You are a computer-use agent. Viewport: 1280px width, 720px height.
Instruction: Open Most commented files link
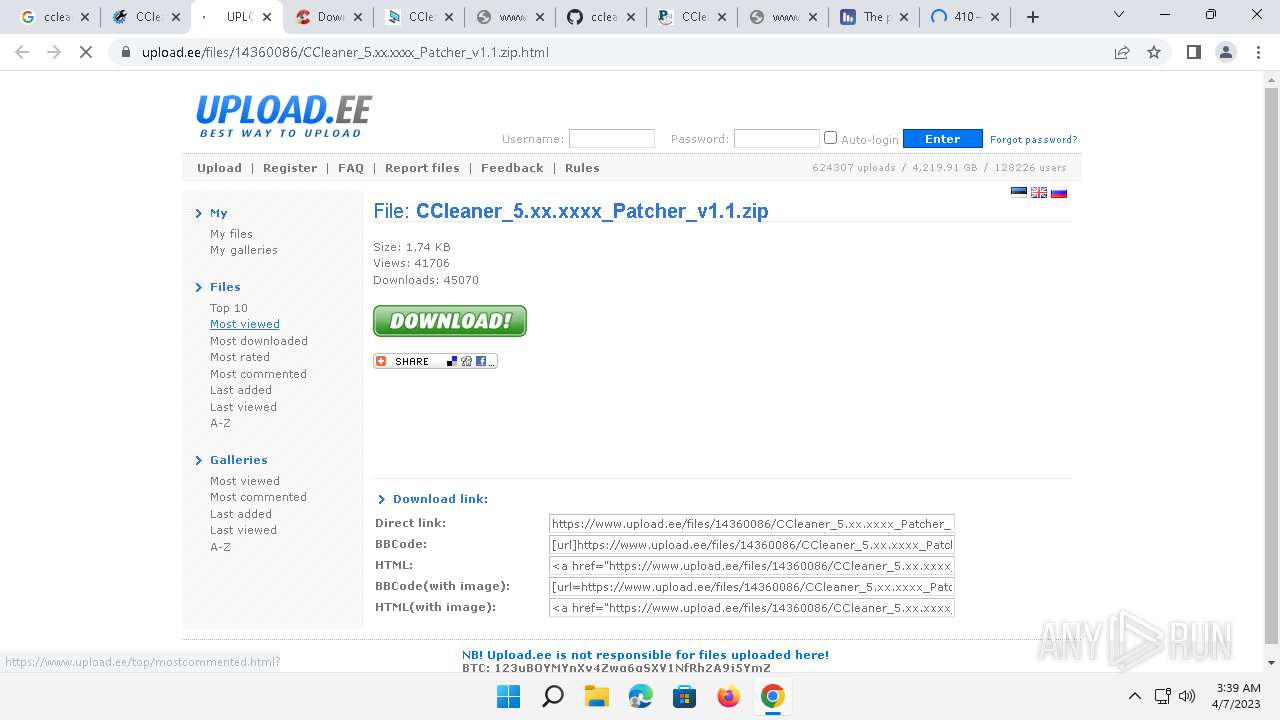click(x=258, y=374)
